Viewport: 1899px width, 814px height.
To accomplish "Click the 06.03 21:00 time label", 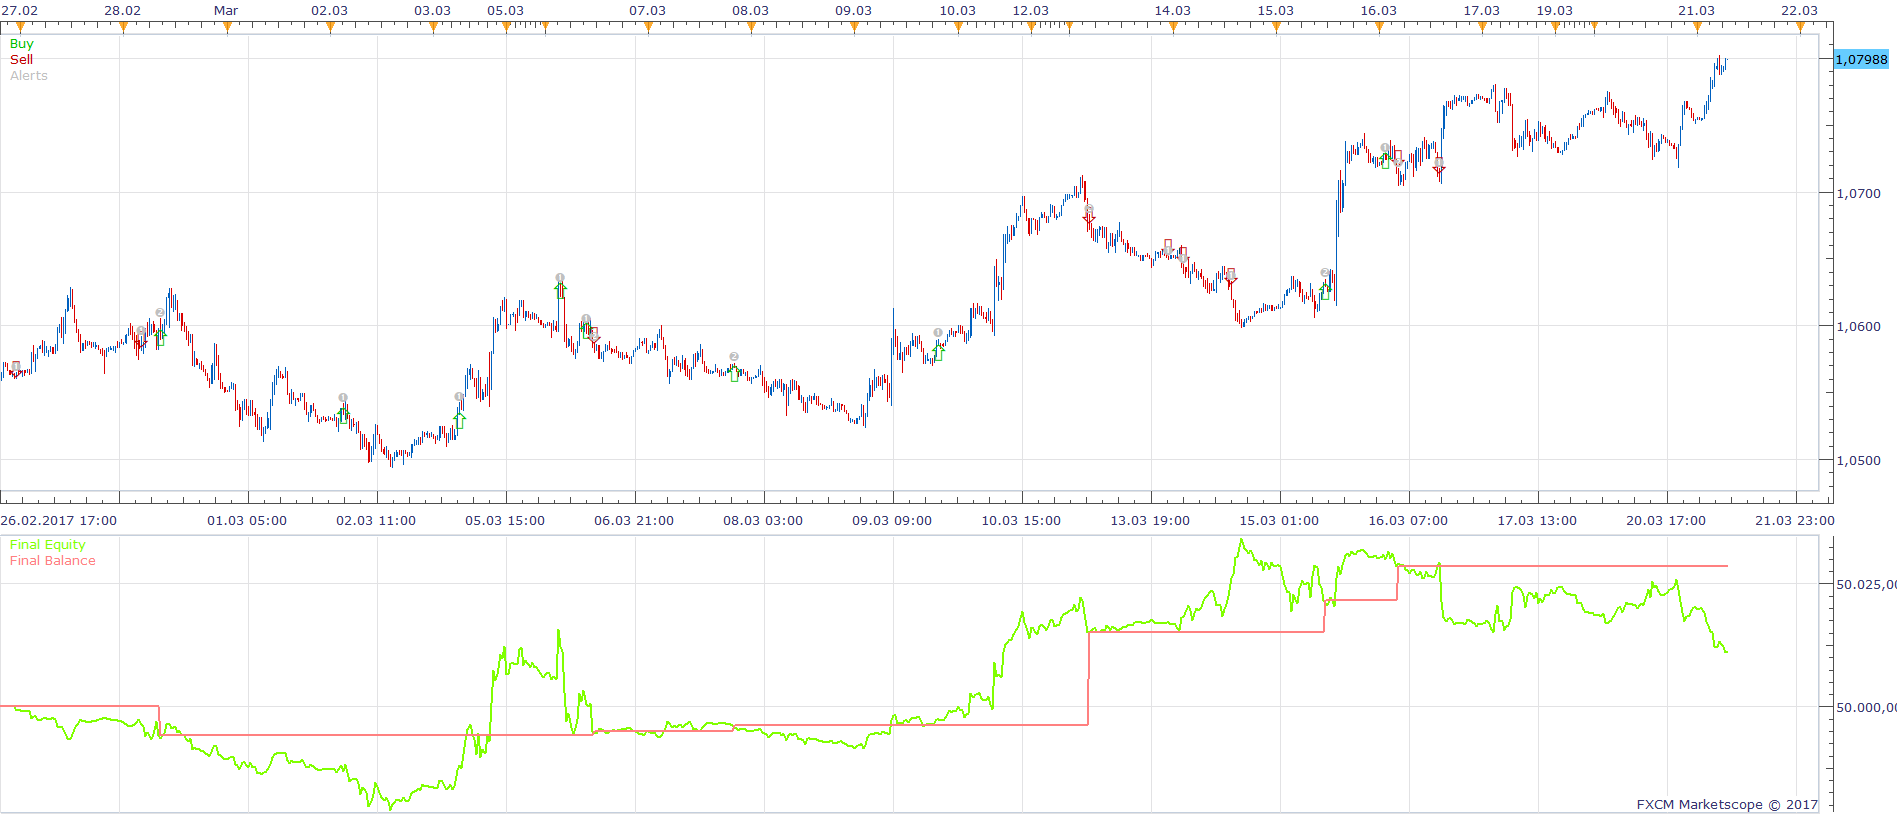I will click(x=634, y=521).
